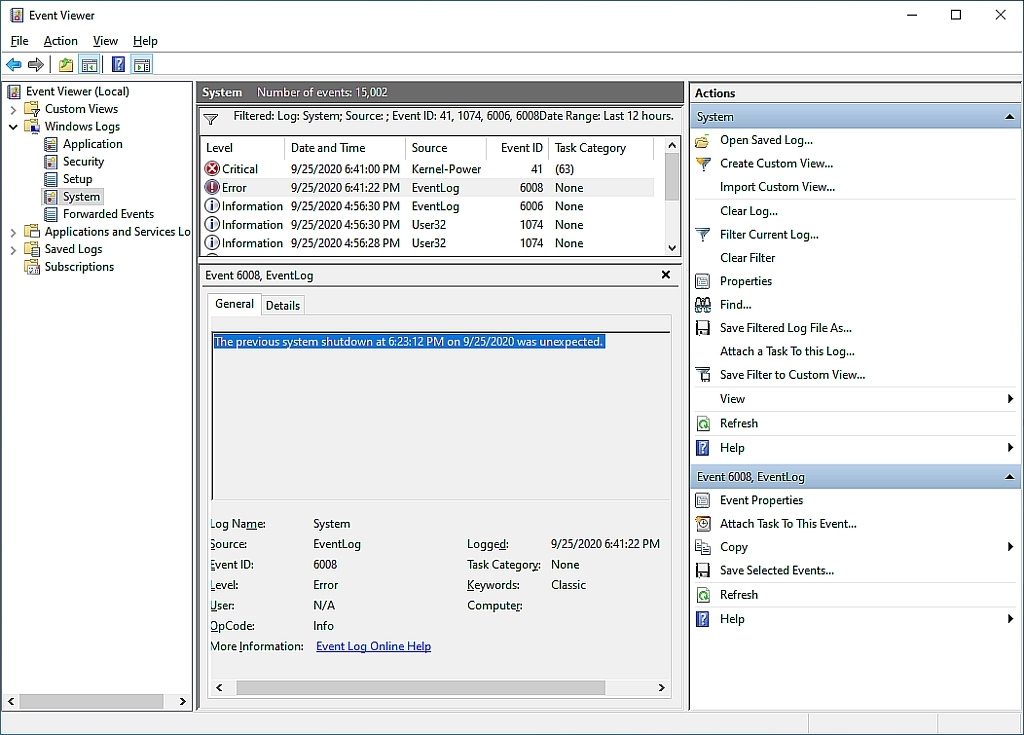
Task: Click the preview pane horizontal scroll right arrow
Action: click(x=661, y=687)
